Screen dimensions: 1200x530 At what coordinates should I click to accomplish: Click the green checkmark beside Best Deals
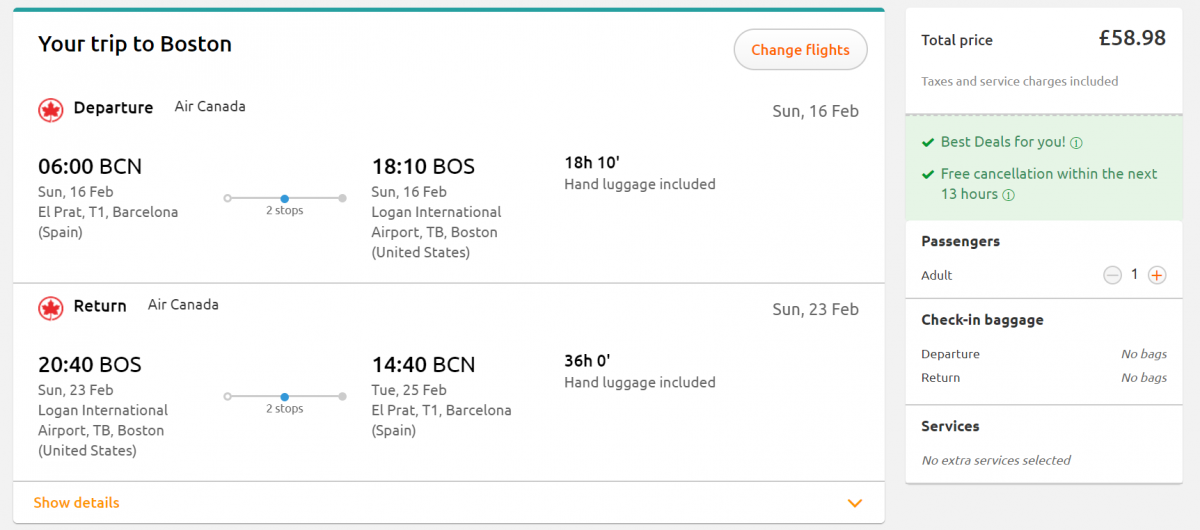(x=929, y=143)
